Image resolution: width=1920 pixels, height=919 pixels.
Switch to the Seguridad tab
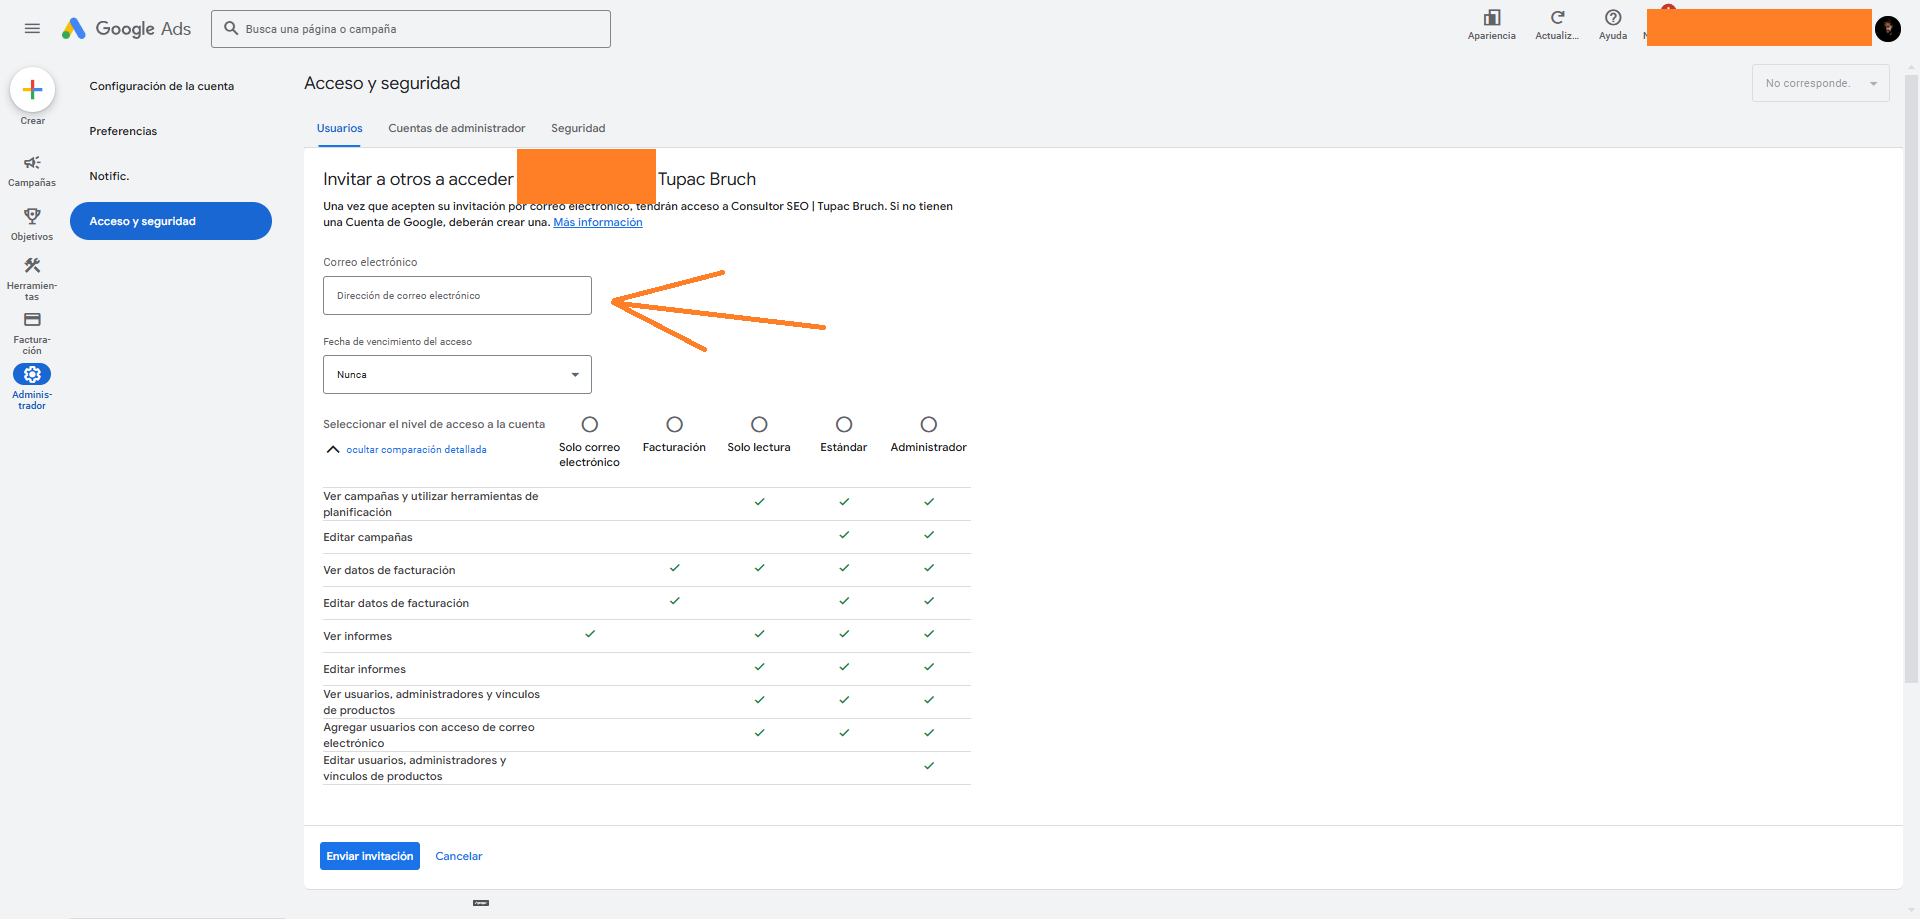tap(578, 128)
